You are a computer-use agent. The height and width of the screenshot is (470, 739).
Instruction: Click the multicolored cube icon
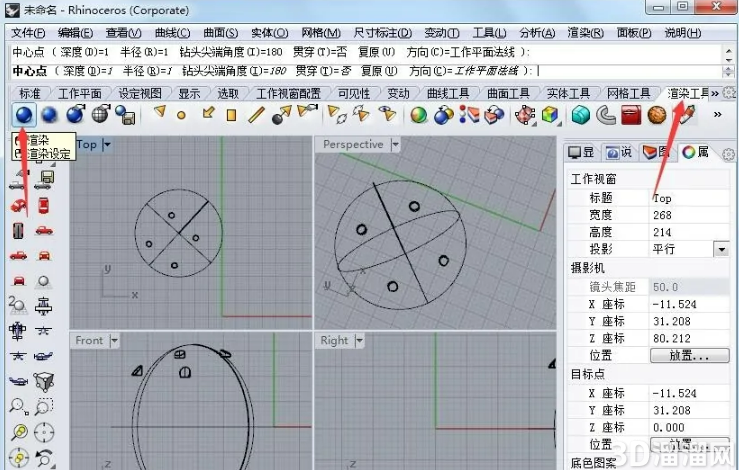click(x=550, y=115)
